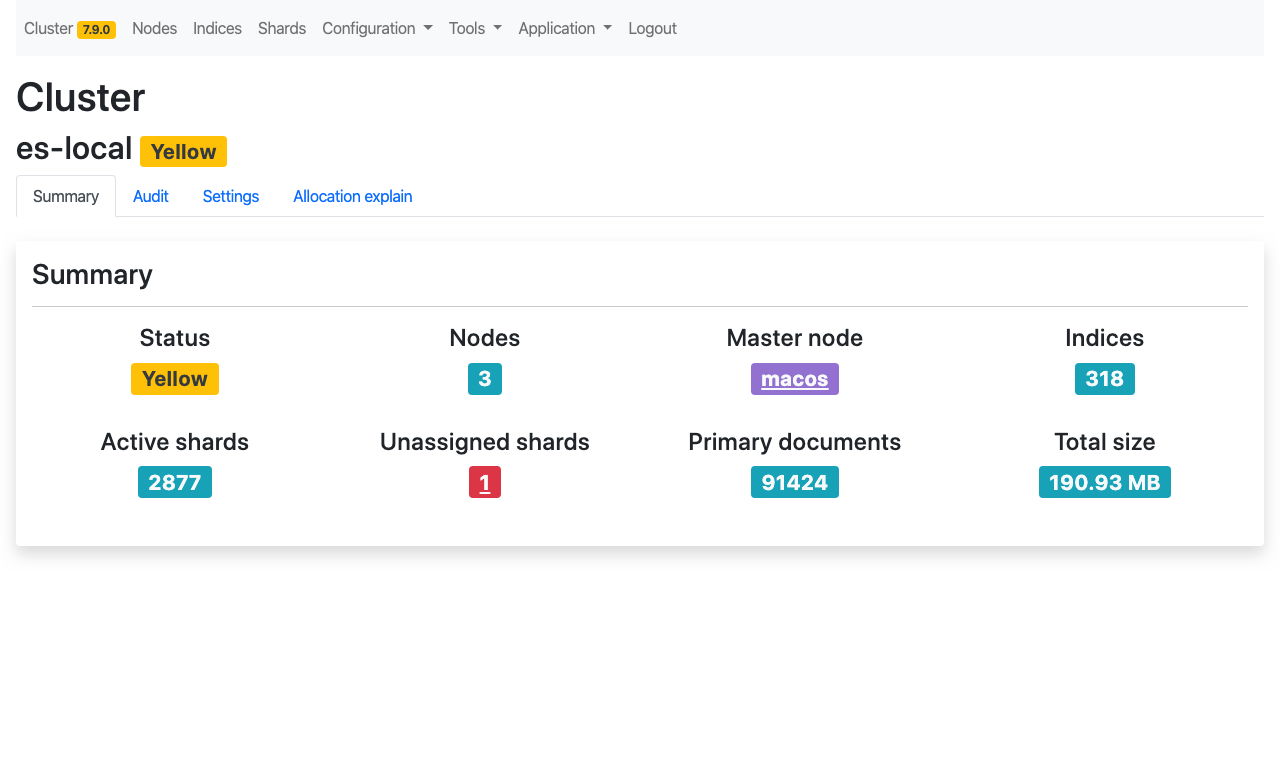Select the Allocation explain tab
This screenshot has height=768, width=1280.
(x=352, y=196)
